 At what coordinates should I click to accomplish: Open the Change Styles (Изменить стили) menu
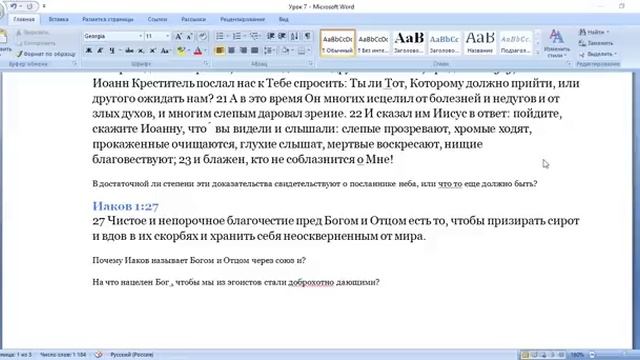557,44
